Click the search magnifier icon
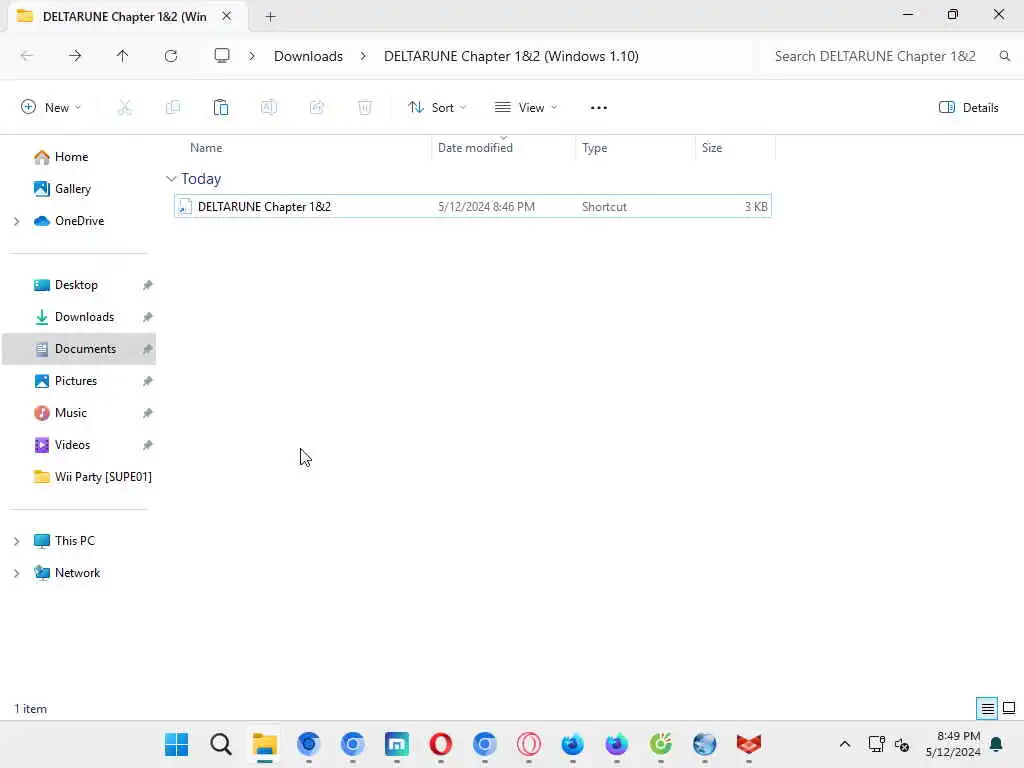The width and height of the screenshot is (1024, 768). click(x=1004, y=56)
